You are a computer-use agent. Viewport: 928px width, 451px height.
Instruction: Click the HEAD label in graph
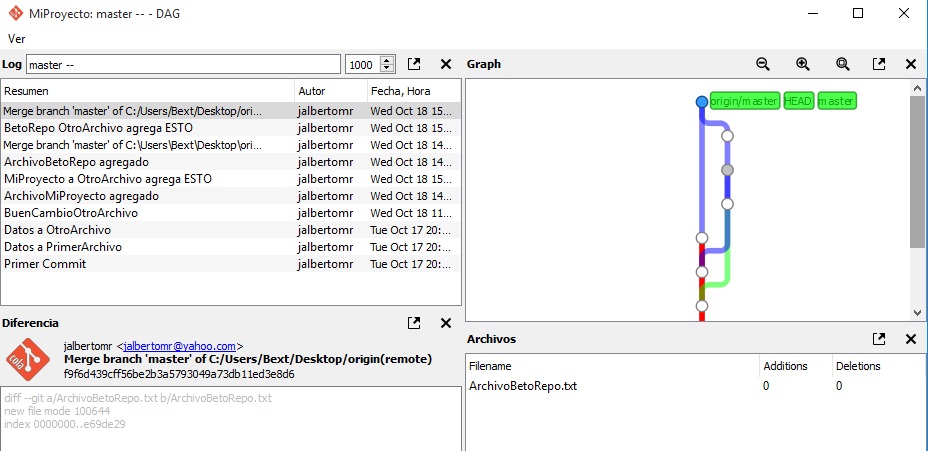798,101
